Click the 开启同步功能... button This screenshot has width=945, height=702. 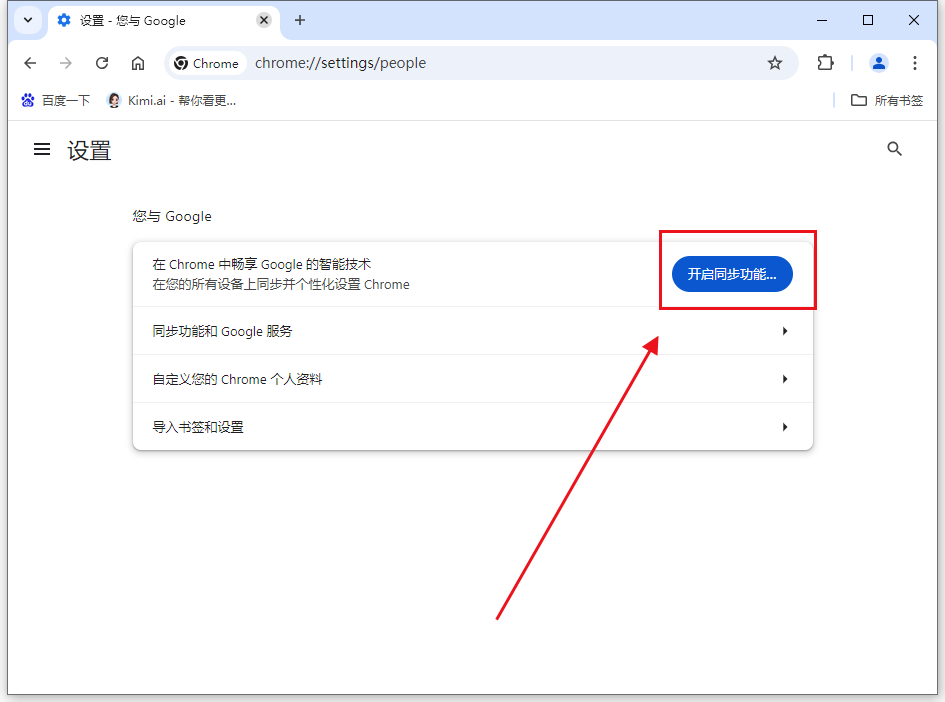coord(732,274)
